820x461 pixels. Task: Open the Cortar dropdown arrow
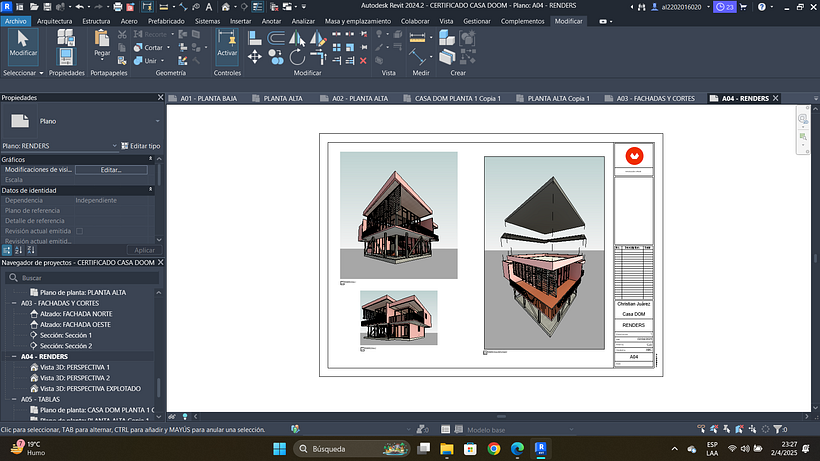[x=168, y=48]
